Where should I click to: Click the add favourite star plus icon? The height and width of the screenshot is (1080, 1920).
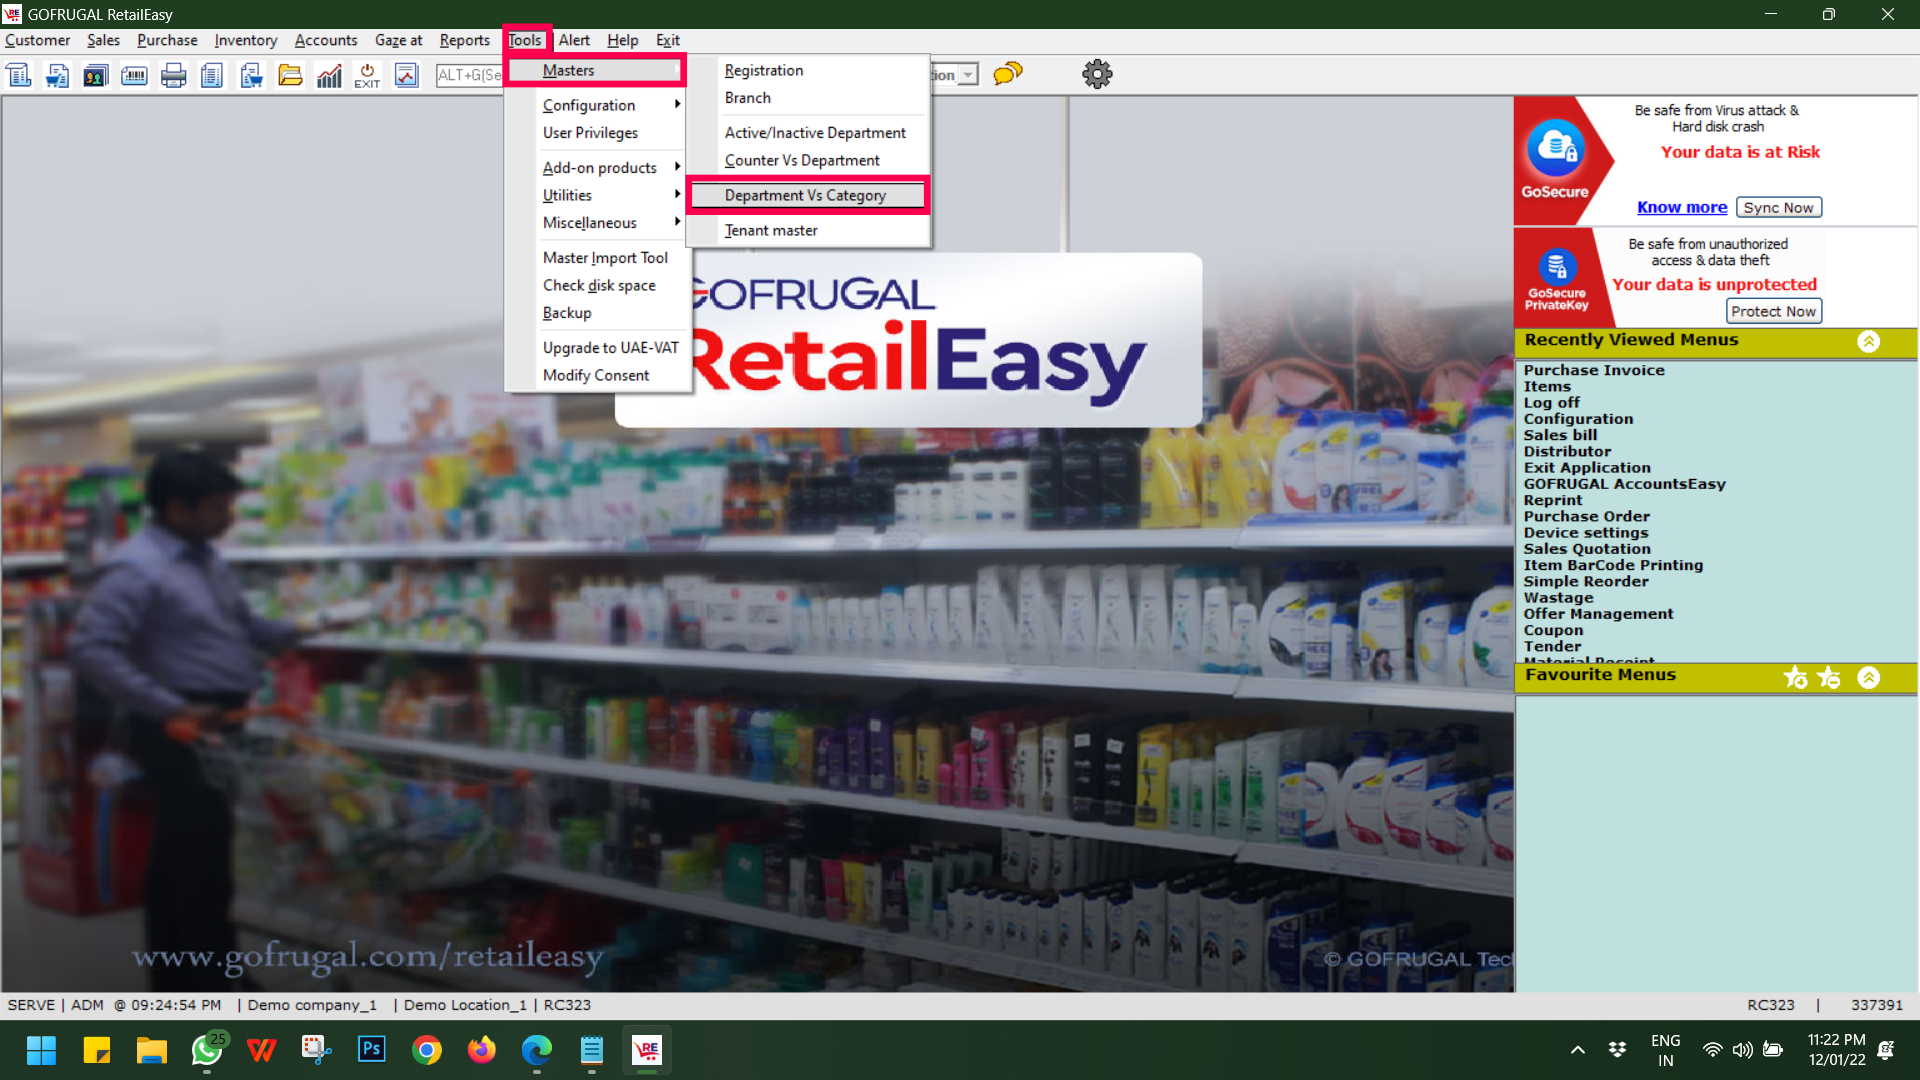1795,678
